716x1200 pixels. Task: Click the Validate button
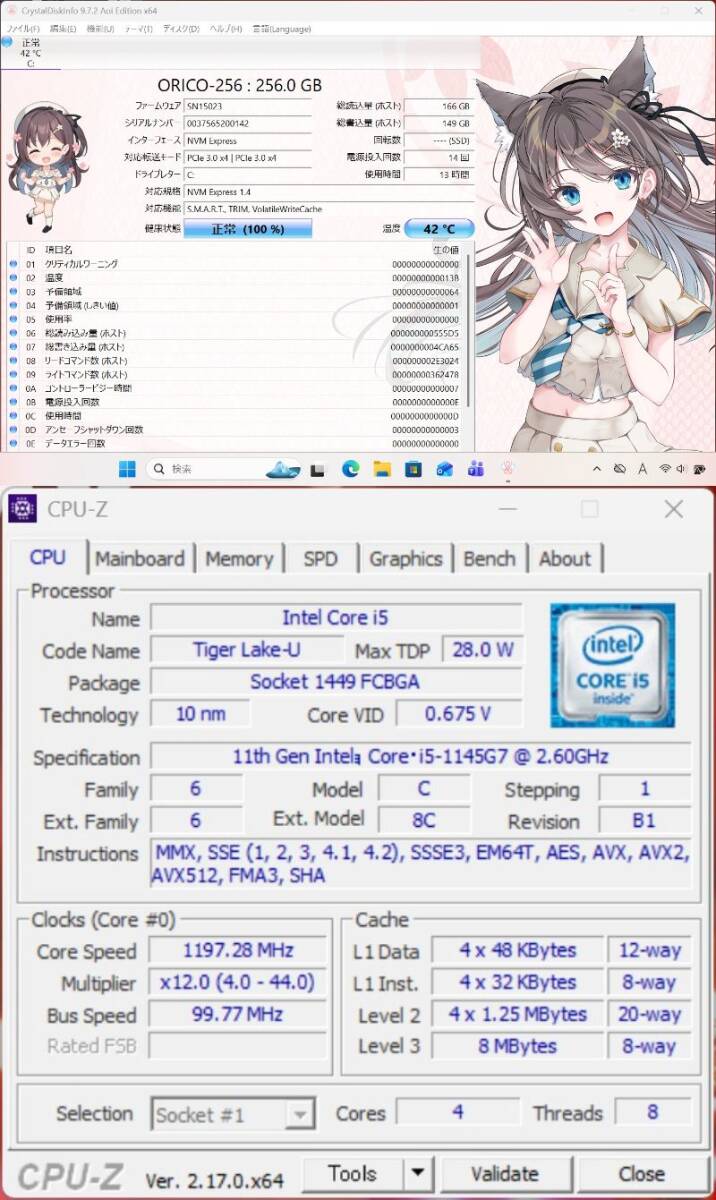click(504, 1174)
